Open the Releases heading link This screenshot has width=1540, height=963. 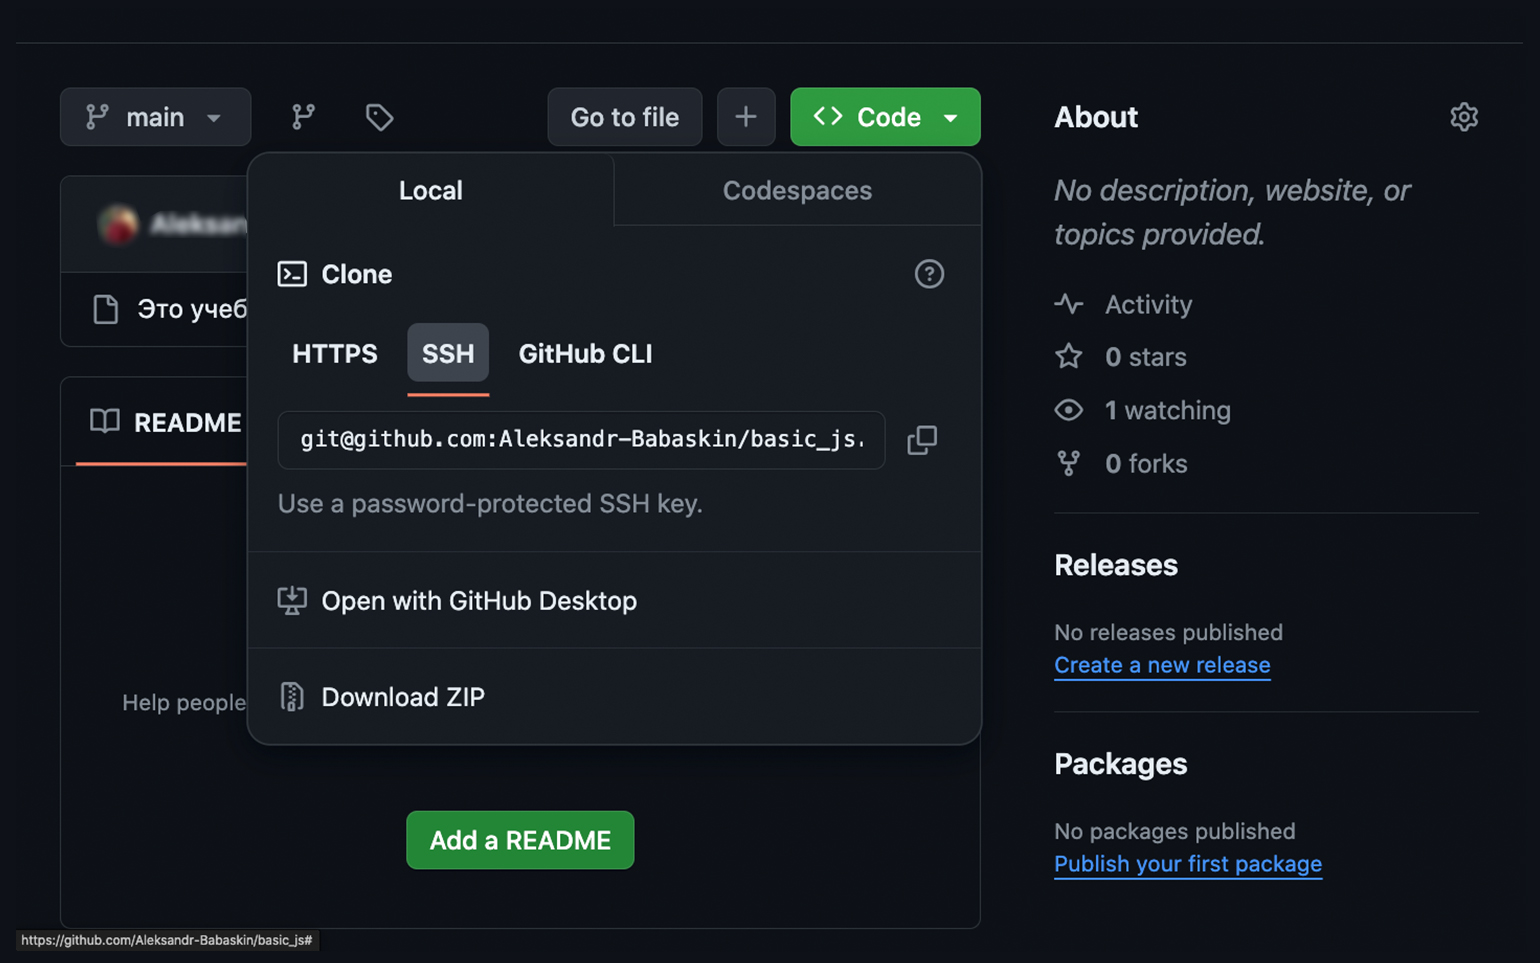tap(1116, 565)
